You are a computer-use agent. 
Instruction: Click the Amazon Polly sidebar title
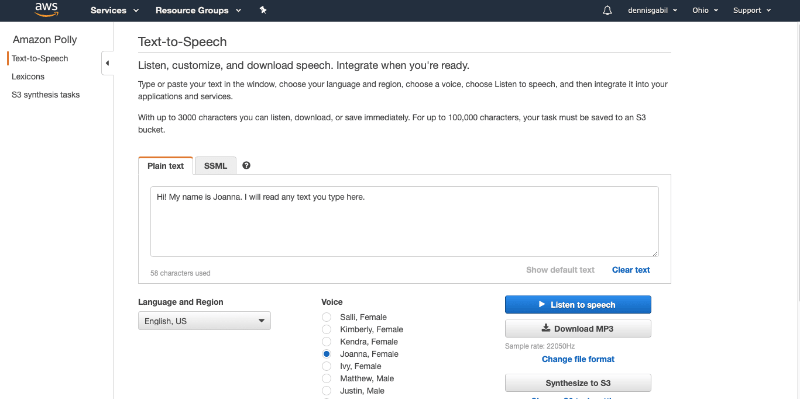tap(45, 40)
